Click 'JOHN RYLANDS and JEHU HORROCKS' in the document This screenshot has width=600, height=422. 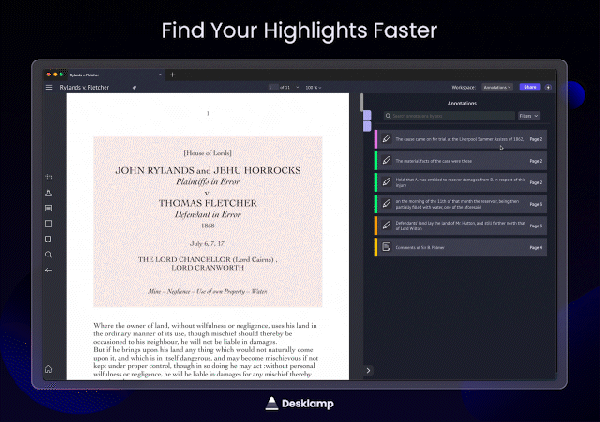point(208,170)
